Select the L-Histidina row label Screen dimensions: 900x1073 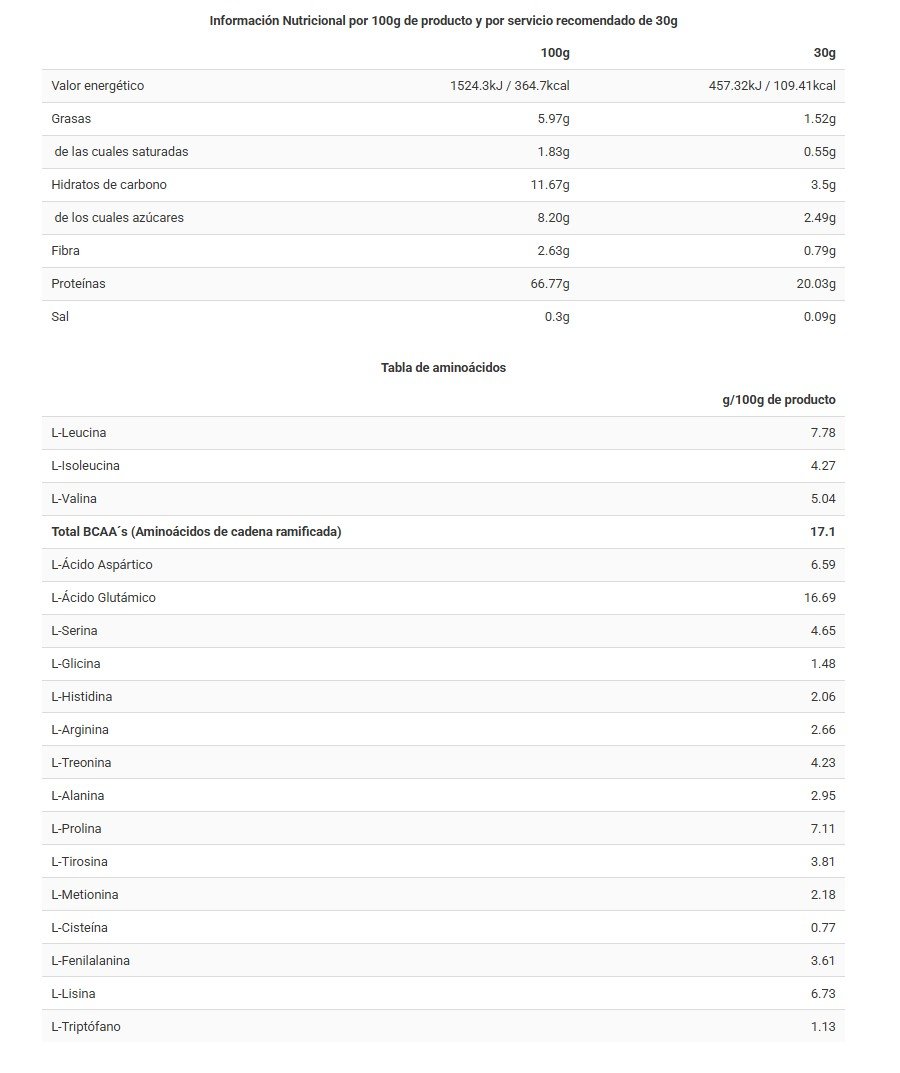click(x=82, y=697)
